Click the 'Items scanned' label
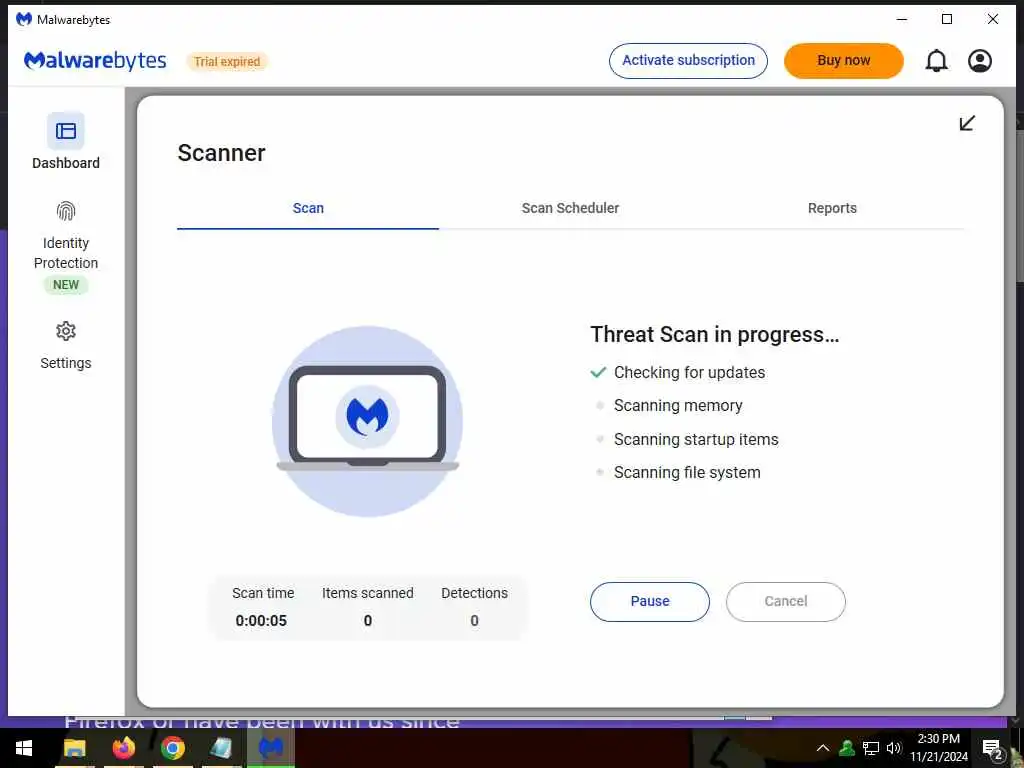The height and width of the screenshot is (768, 1024). click(368, 593)
